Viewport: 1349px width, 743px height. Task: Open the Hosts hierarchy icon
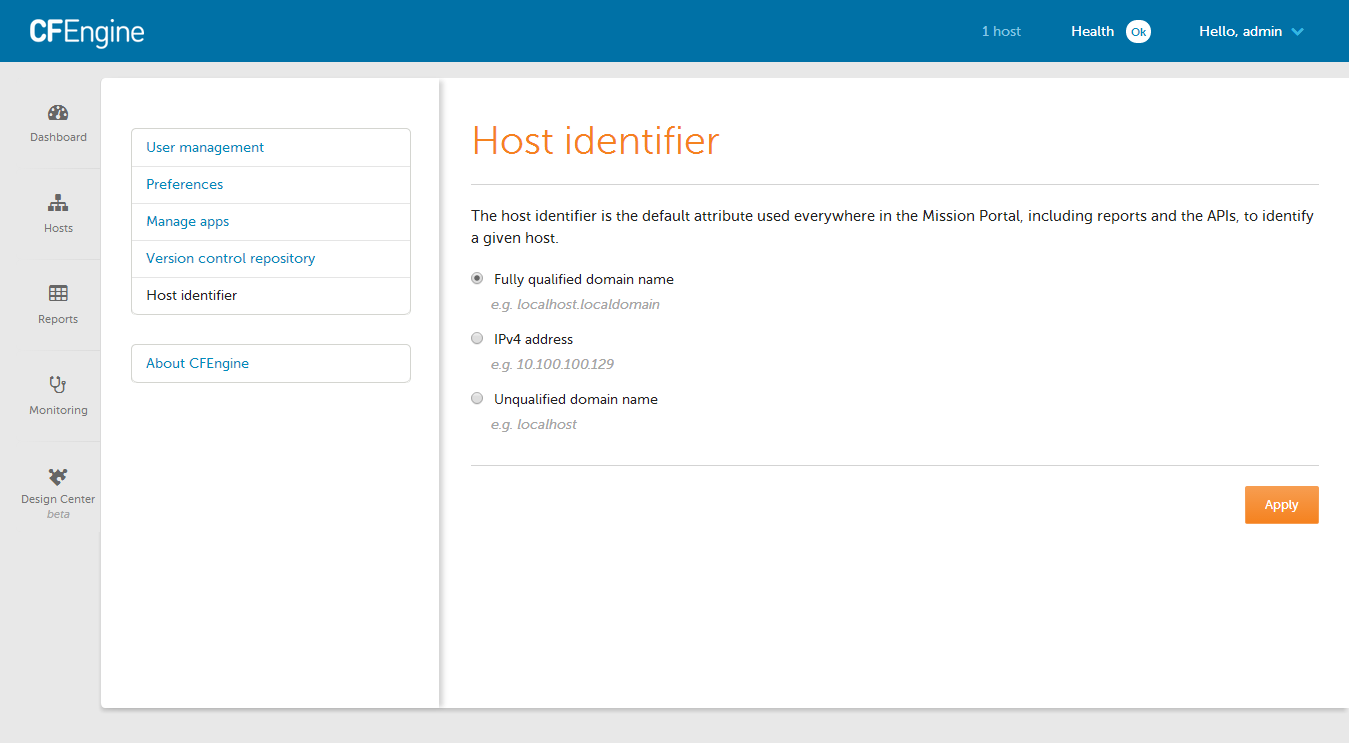[58, 204]
